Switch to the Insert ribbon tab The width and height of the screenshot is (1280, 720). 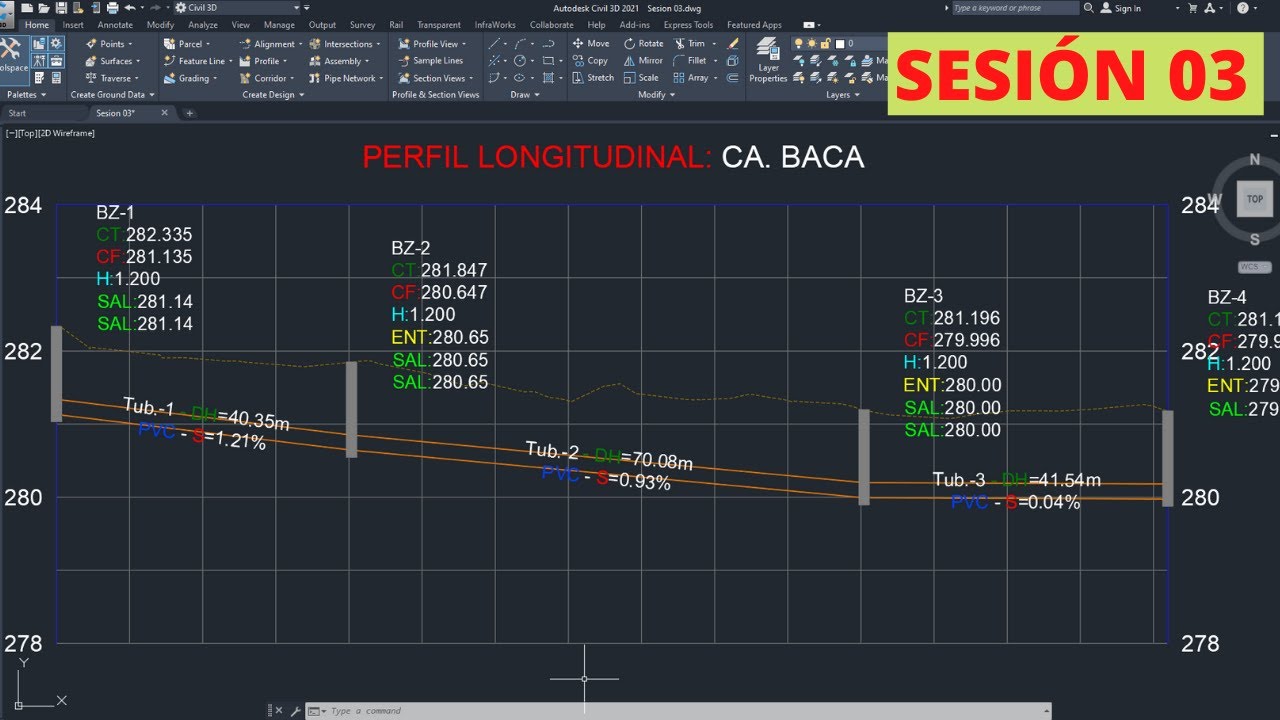click(73, 25)
